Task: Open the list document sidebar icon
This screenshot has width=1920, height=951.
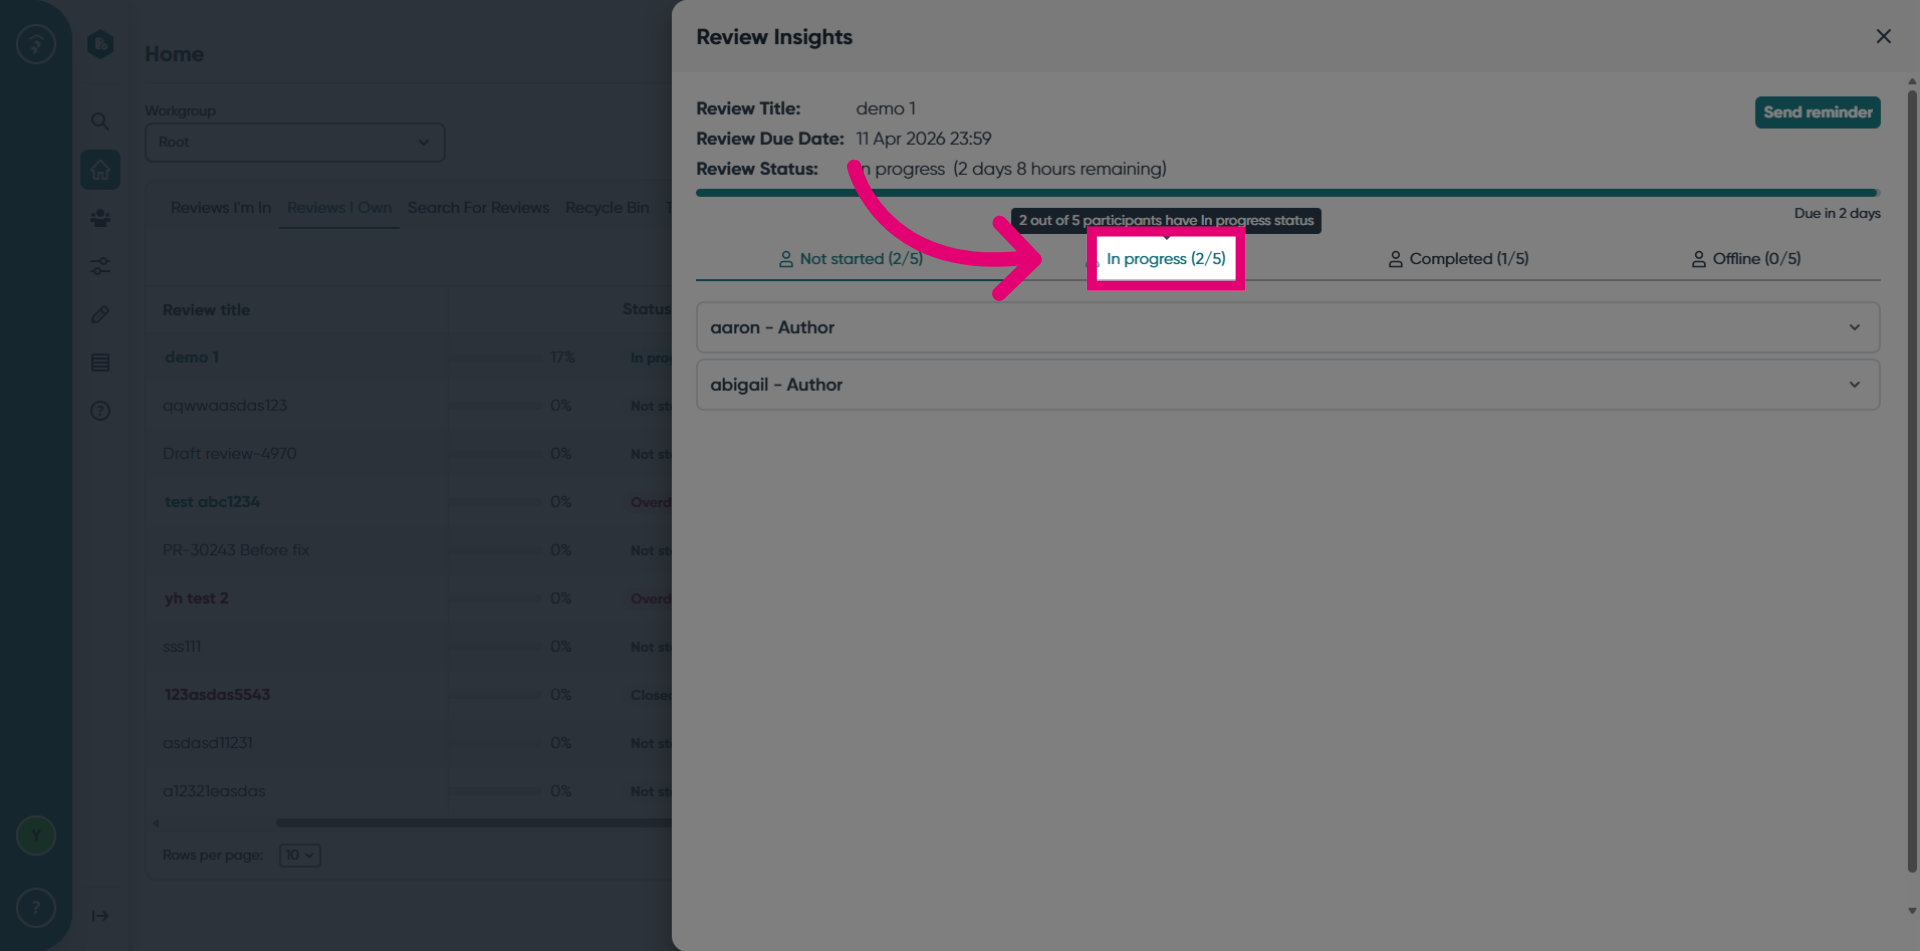Action: pyautogui.click(x=100, y=362)
